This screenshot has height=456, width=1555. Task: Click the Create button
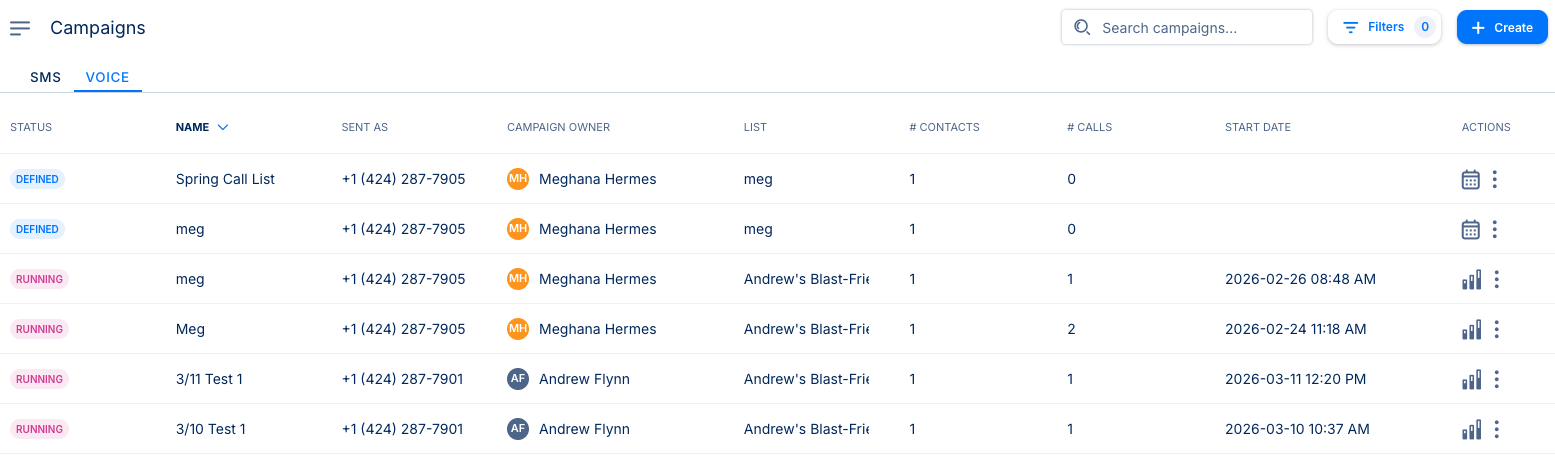click(1502, 28)
